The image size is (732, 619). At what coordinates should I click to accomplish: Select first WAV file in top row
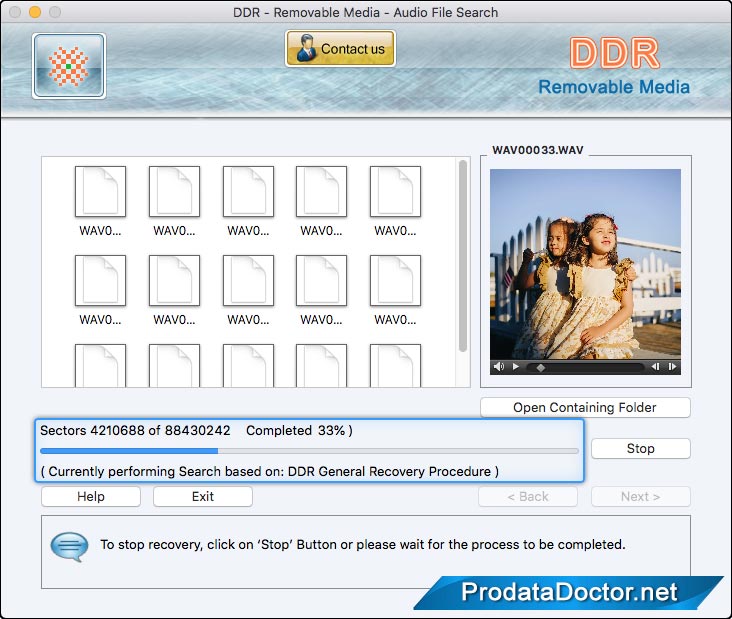[x=100, y=201]
